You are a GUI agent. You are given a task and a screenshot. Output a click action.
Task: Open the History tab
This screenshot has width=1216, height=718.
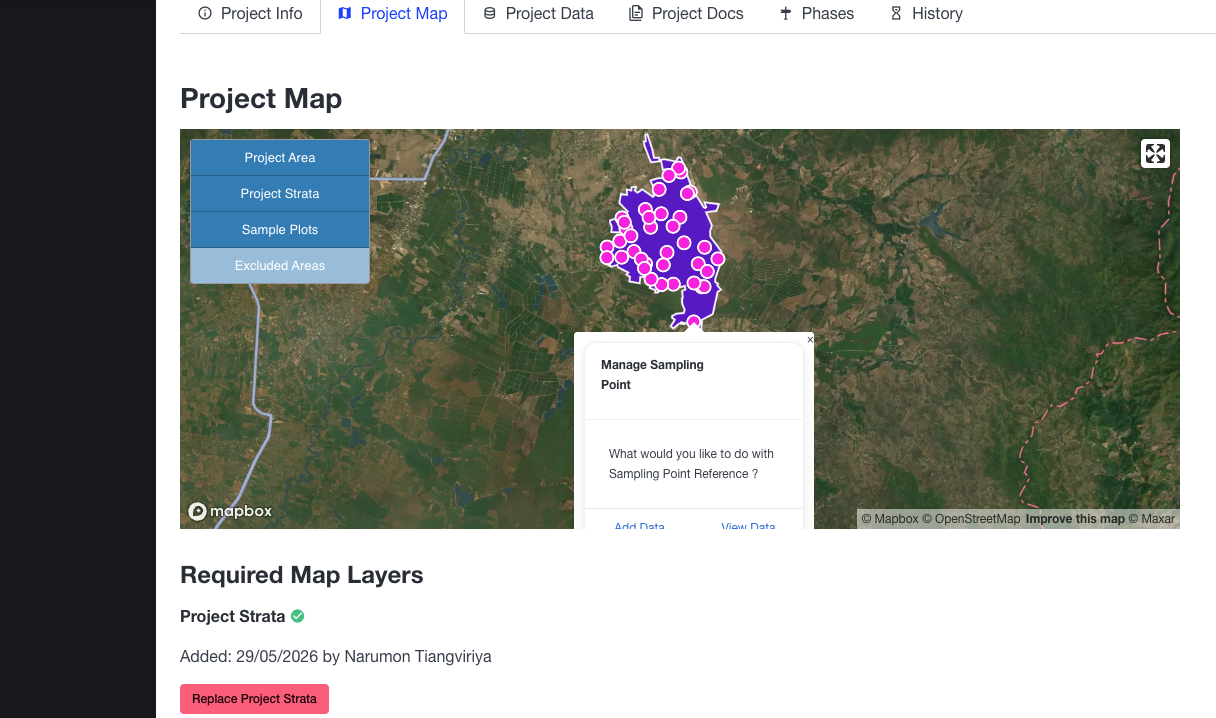pyautogui.click(x=926, y=14)
